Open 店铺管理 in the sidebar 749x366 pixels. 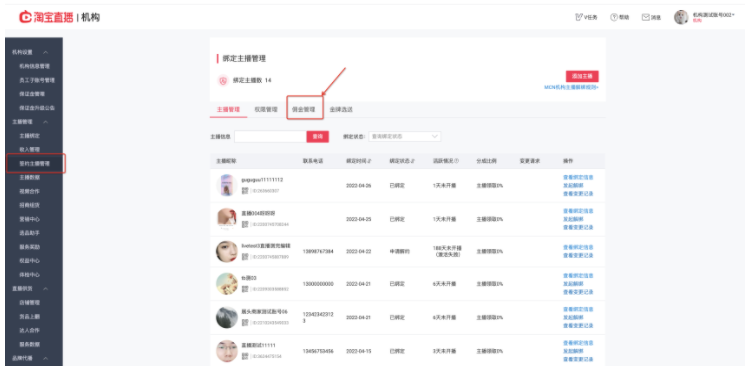click(x=29, y=302)
